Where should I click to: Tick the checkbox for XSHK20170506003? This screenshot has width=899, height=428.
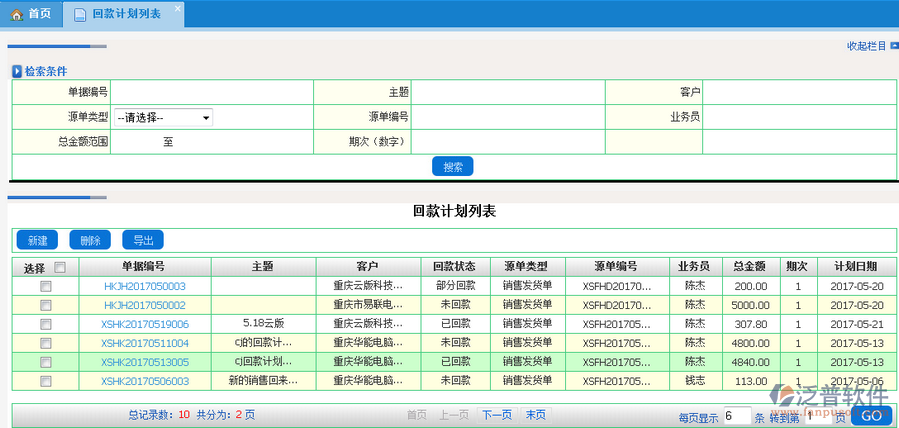[x=45, y=381]
